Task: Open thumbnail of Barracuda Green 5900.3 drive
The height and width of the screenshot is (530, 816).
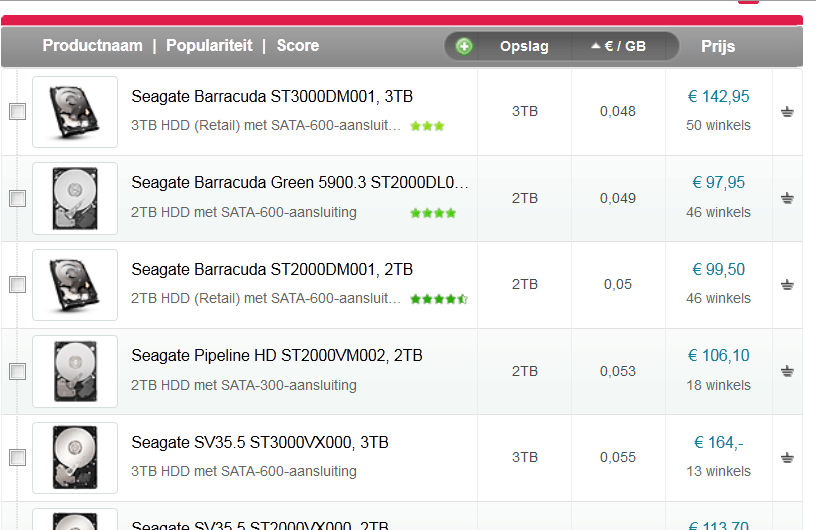Action: [x=75, y=198]
